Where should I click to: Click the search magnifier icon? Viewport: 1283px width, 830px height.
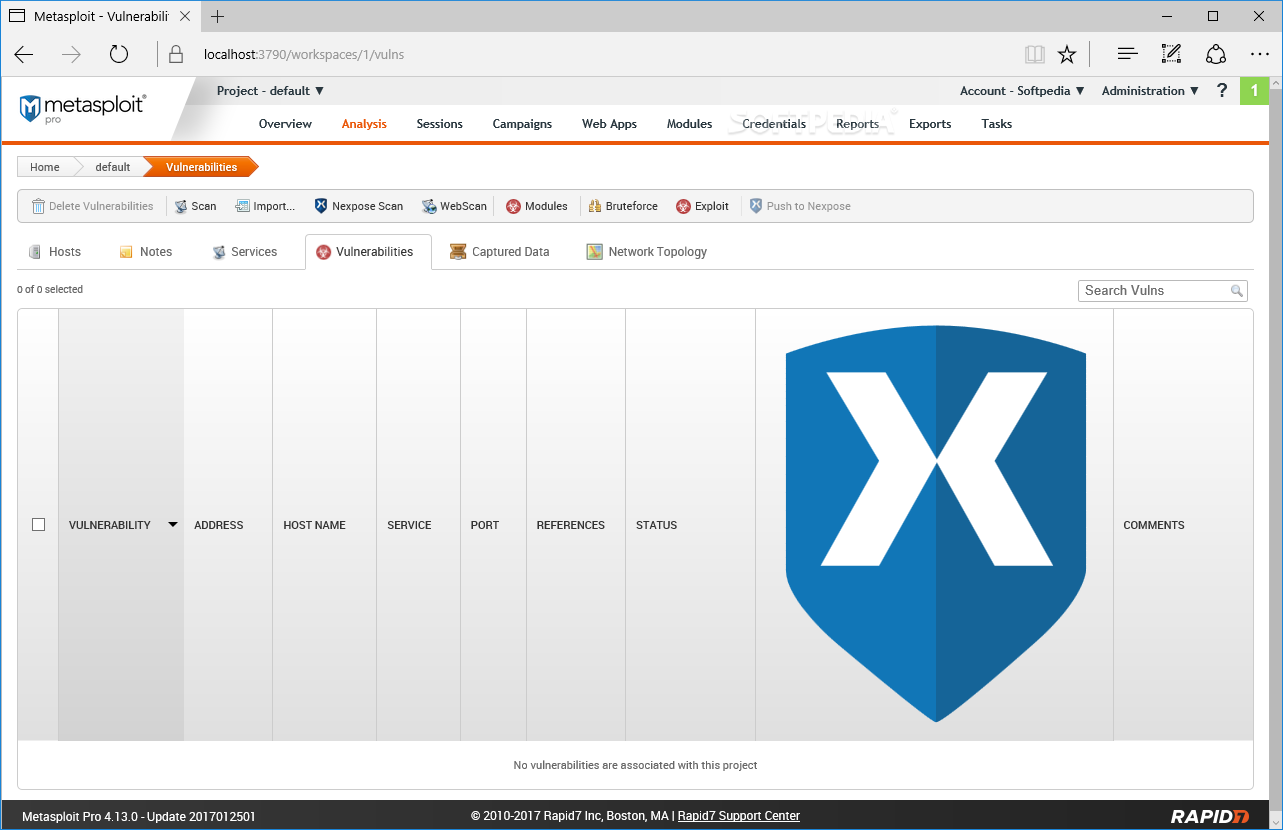(x=1237, y=291)
